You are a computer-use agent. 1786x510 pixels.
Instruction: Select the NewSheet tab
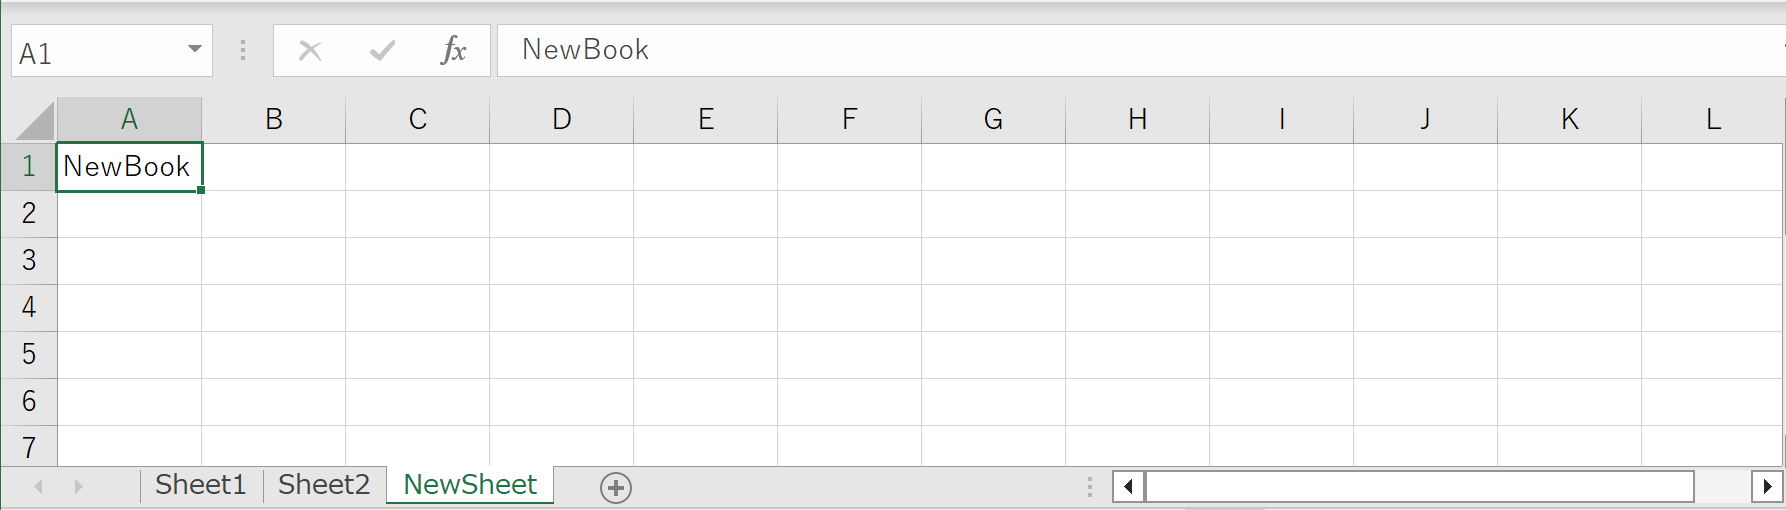(x=470, y=485)
